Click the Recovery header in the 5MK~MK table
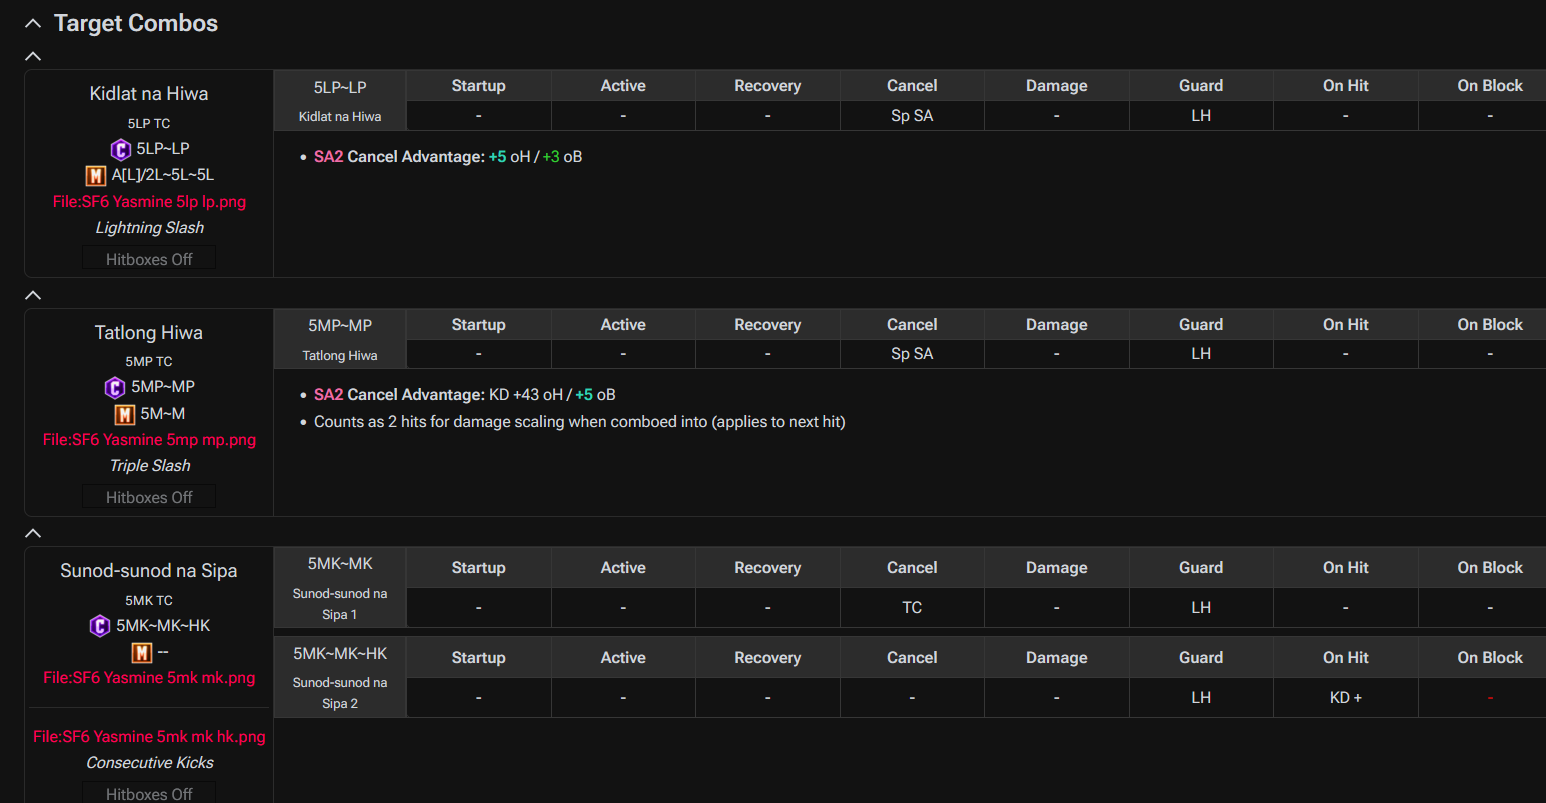This screenshot has width=1546, height=803. click(768, 568)
